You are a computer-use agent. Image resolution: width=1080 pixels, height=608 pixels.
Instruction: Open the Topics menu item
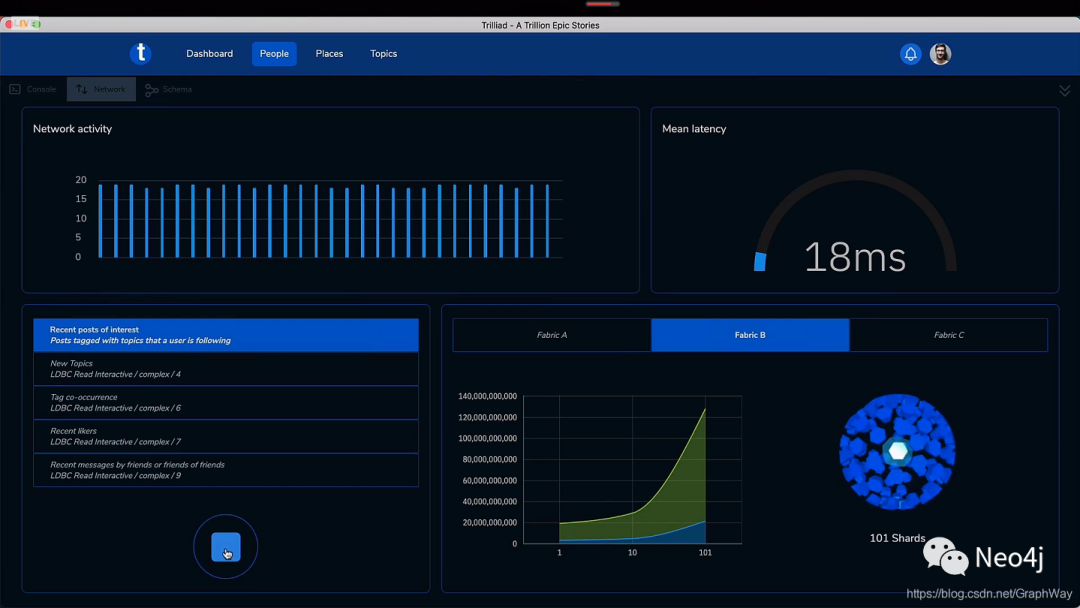tap(384, 54)
